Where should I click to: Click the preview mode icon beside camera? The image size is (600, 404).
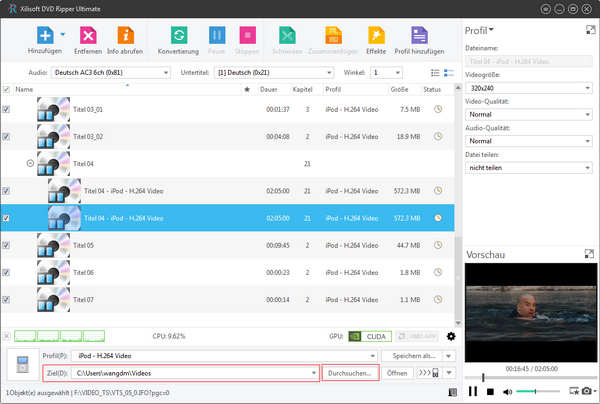click(574, 391)
